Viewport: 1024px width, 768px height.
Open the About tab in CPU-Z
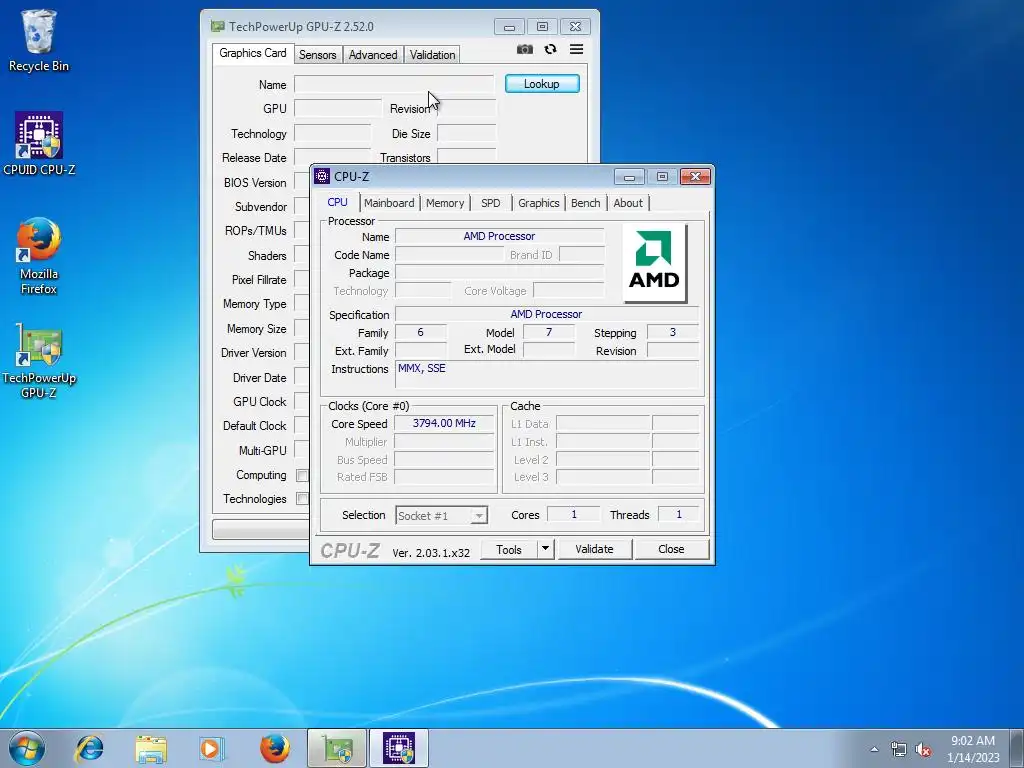[628, 203]
